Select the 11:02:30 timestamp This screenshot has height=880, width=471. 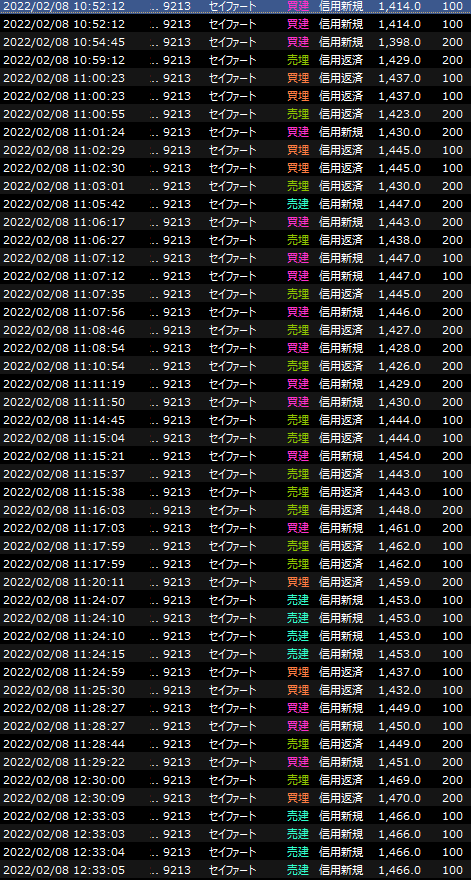(64, 168)
